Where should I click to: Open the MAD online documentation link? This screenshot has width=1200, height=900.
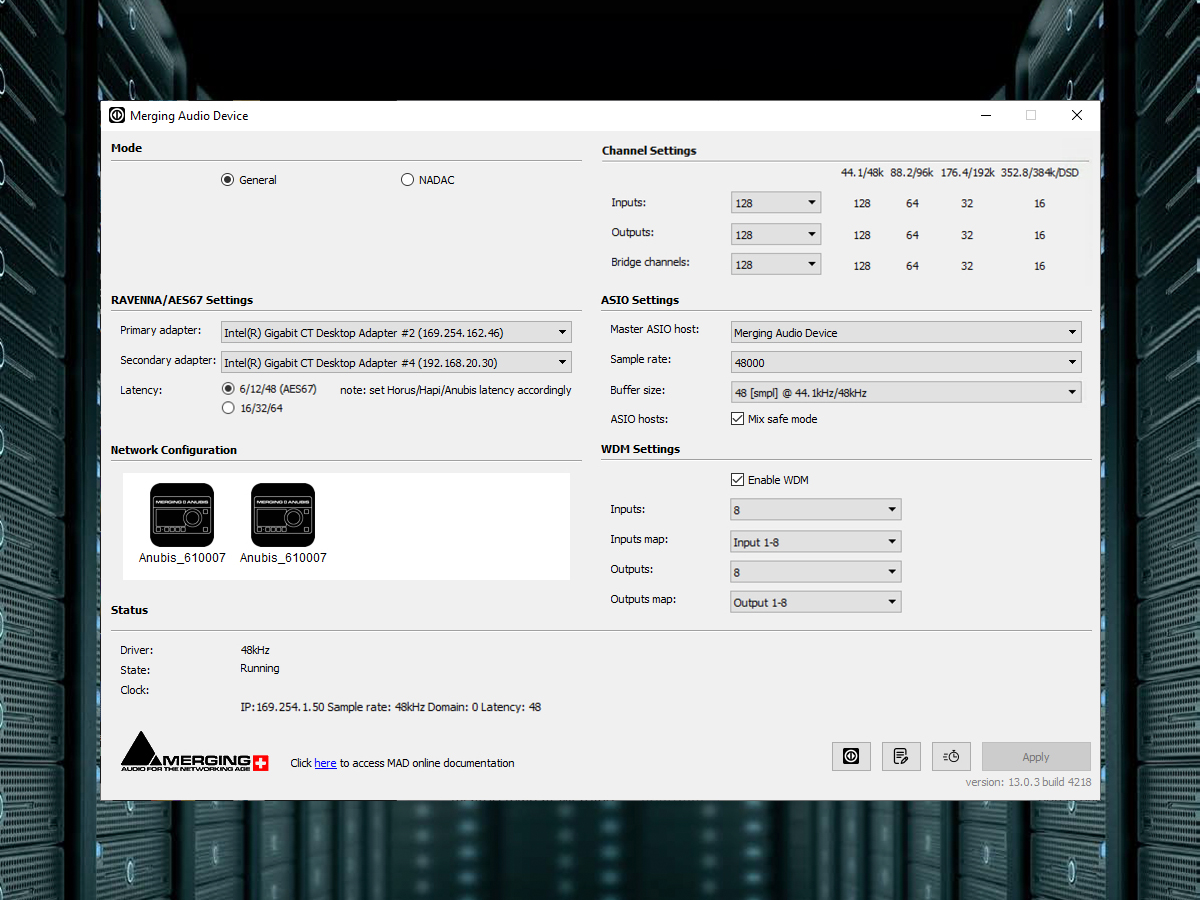pos(325,762)
